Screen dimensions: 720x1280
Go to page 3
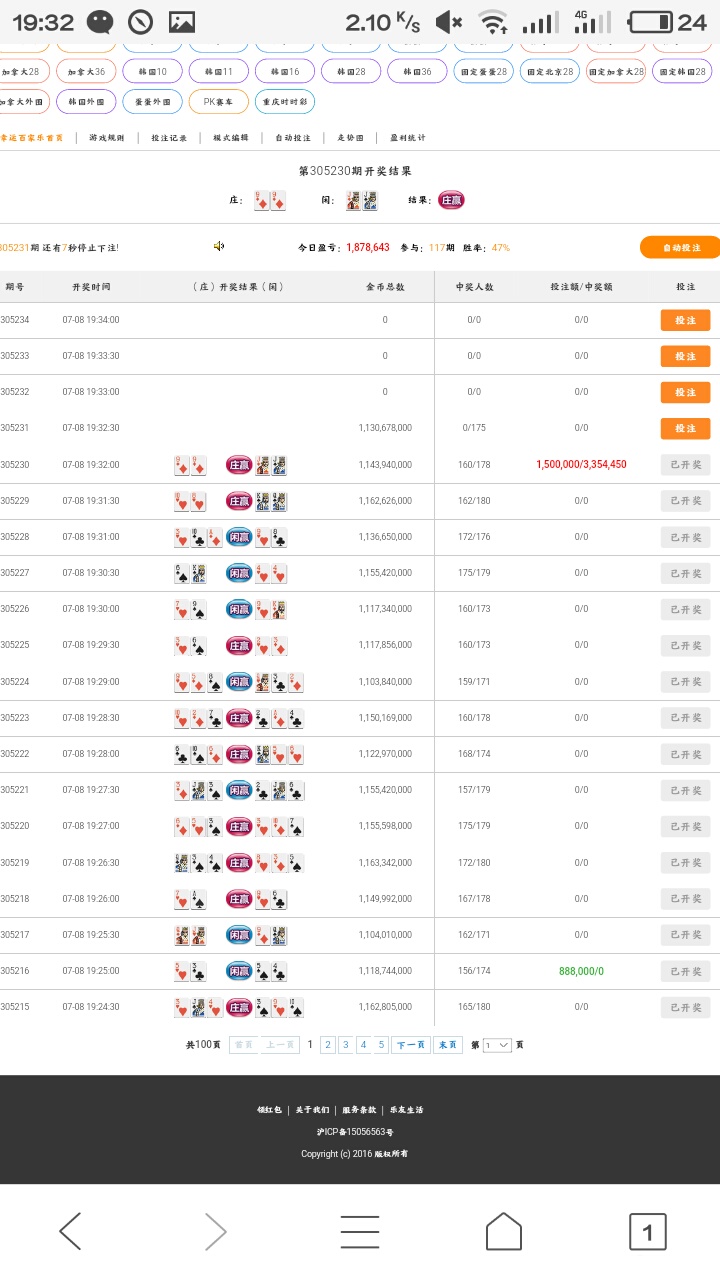(x=345, y=1045)
